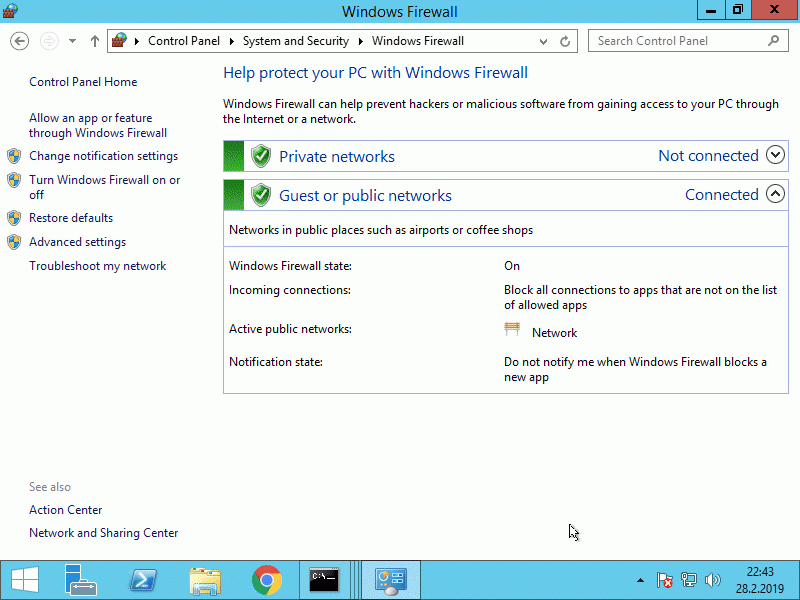Click the search magnifier icon
This screenshot has width=800, height=600.
773,41
